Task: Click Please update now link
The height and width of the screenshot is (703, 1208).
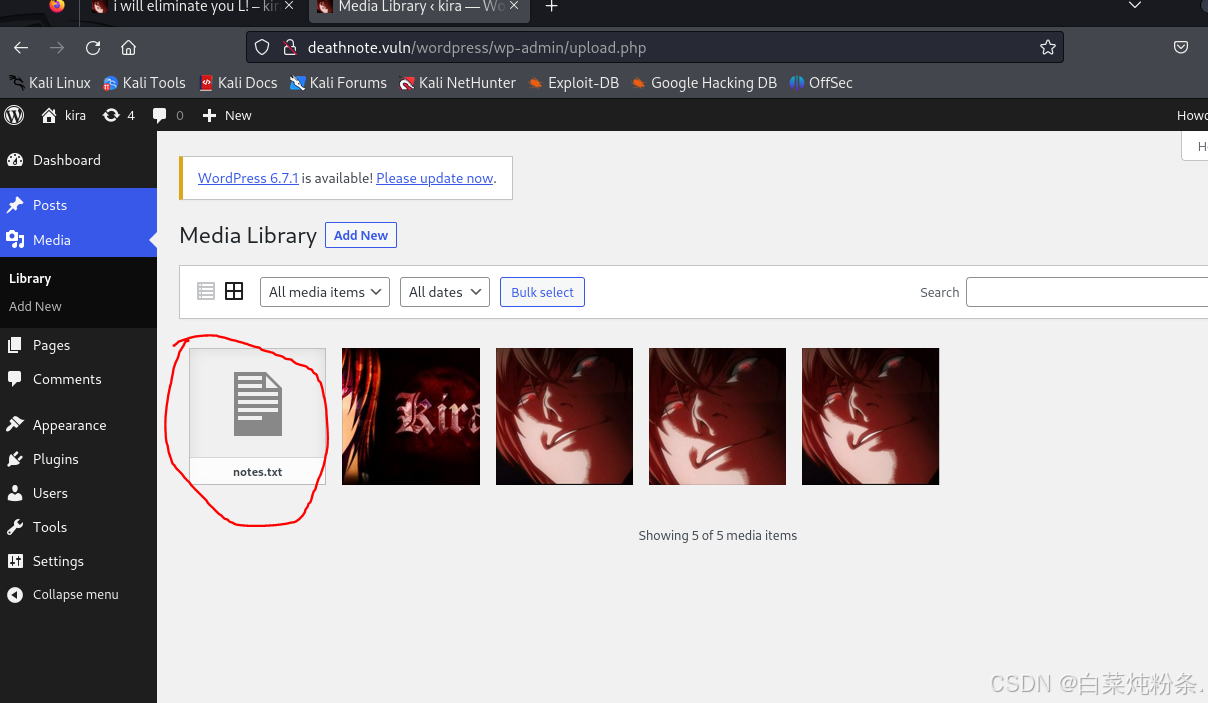Action: point(435,178)
